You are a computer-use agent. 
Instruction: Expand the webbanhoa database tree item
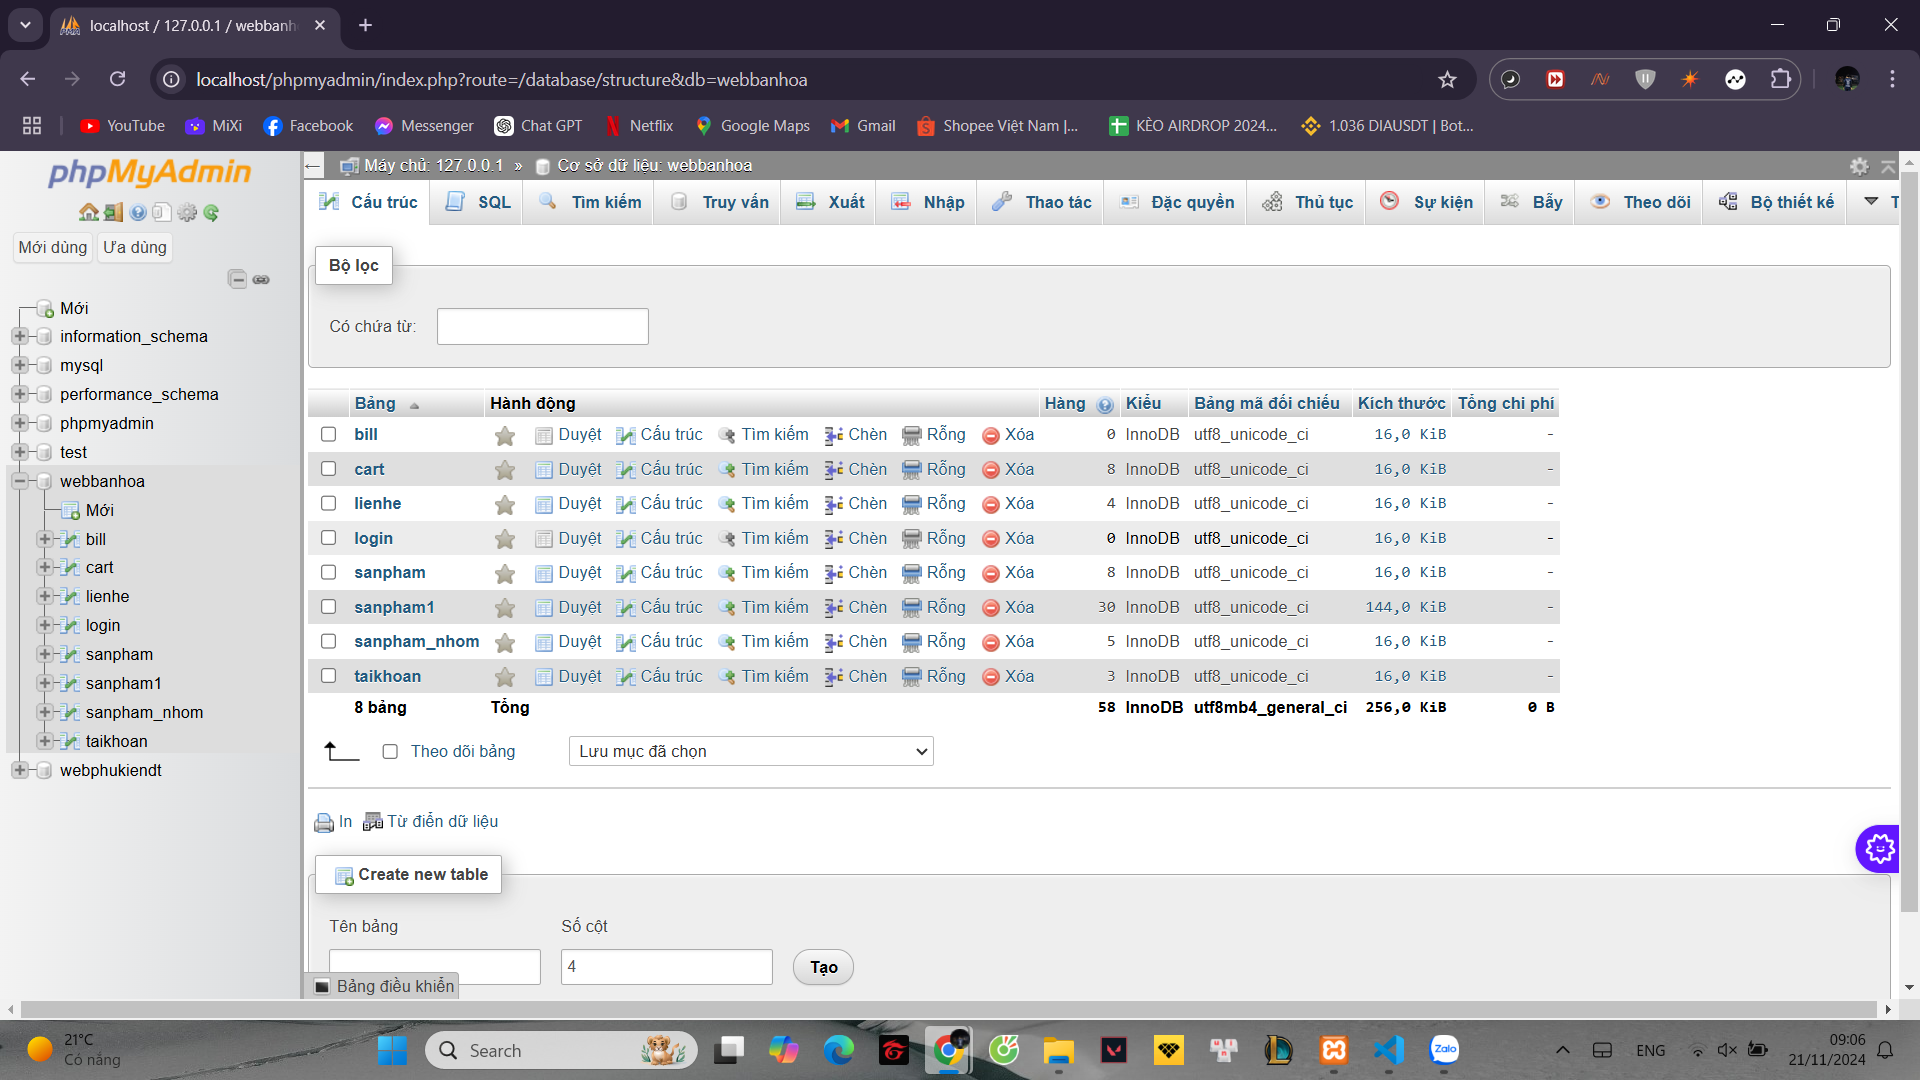(21, 480)
